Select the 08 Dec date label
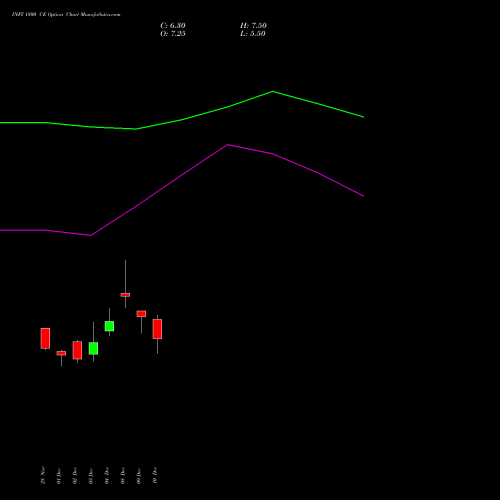500x500 pixels. (123, 476)
